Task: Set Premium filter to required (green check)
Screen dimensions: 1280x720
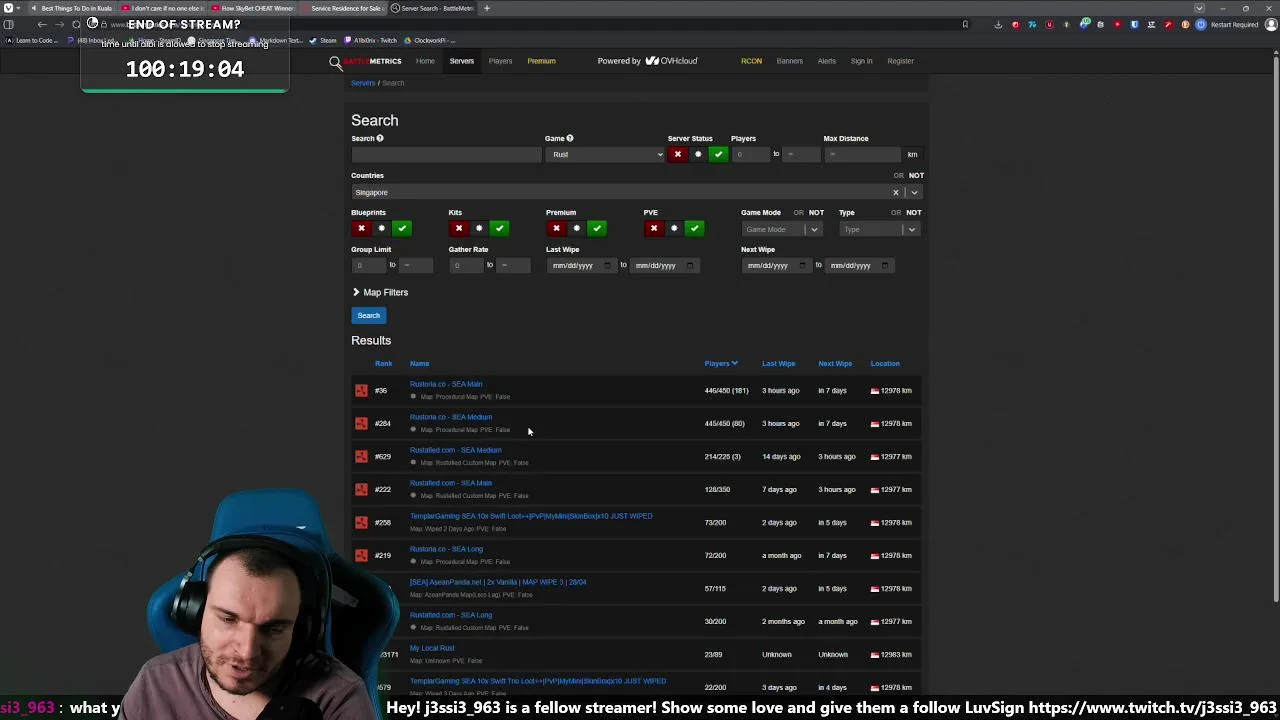Action: [597, 228]
